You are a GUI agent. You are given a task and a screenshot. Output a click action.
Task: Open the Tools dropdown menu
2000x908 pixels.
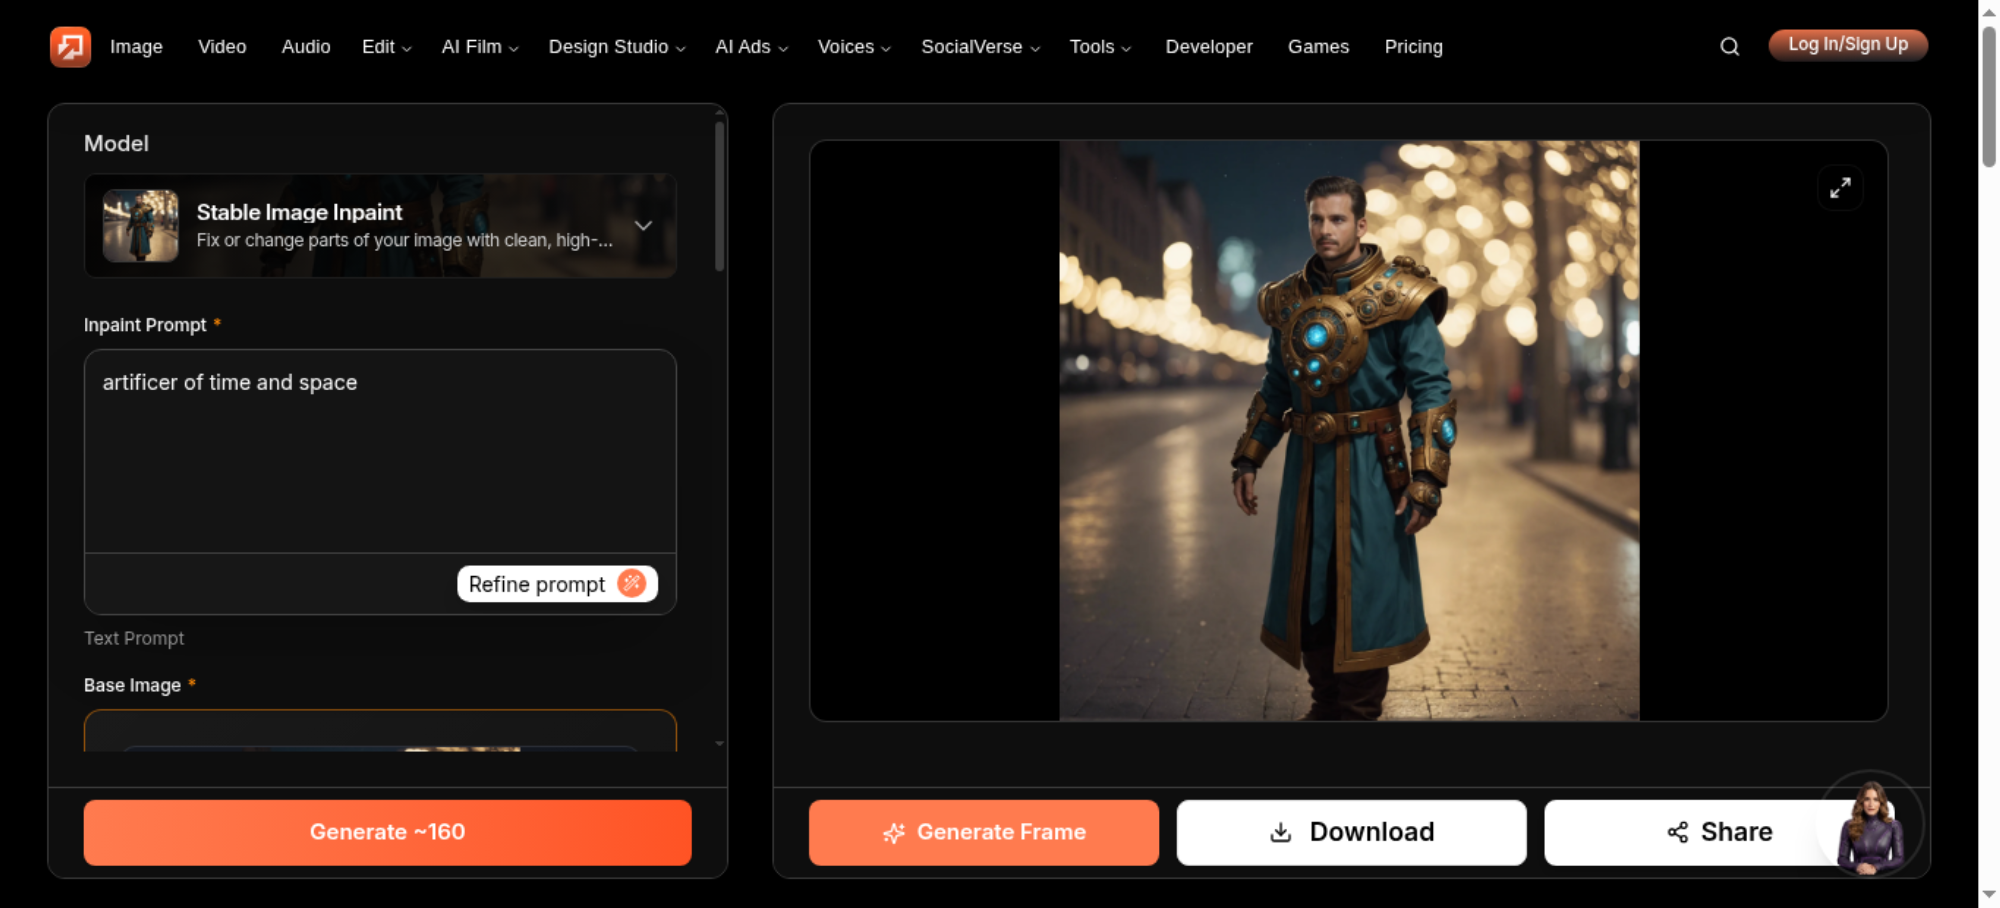1099,47
